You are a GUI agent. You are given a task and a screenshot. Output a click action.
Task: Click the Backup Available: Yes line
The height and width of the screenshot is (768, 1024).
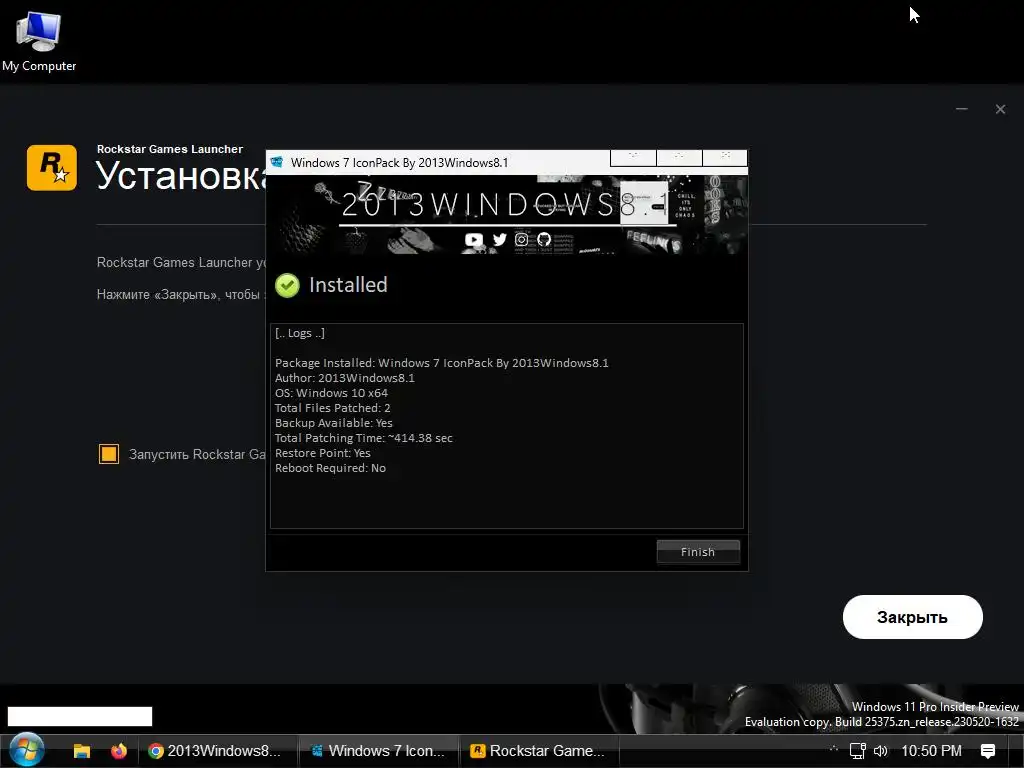[334, 423]
